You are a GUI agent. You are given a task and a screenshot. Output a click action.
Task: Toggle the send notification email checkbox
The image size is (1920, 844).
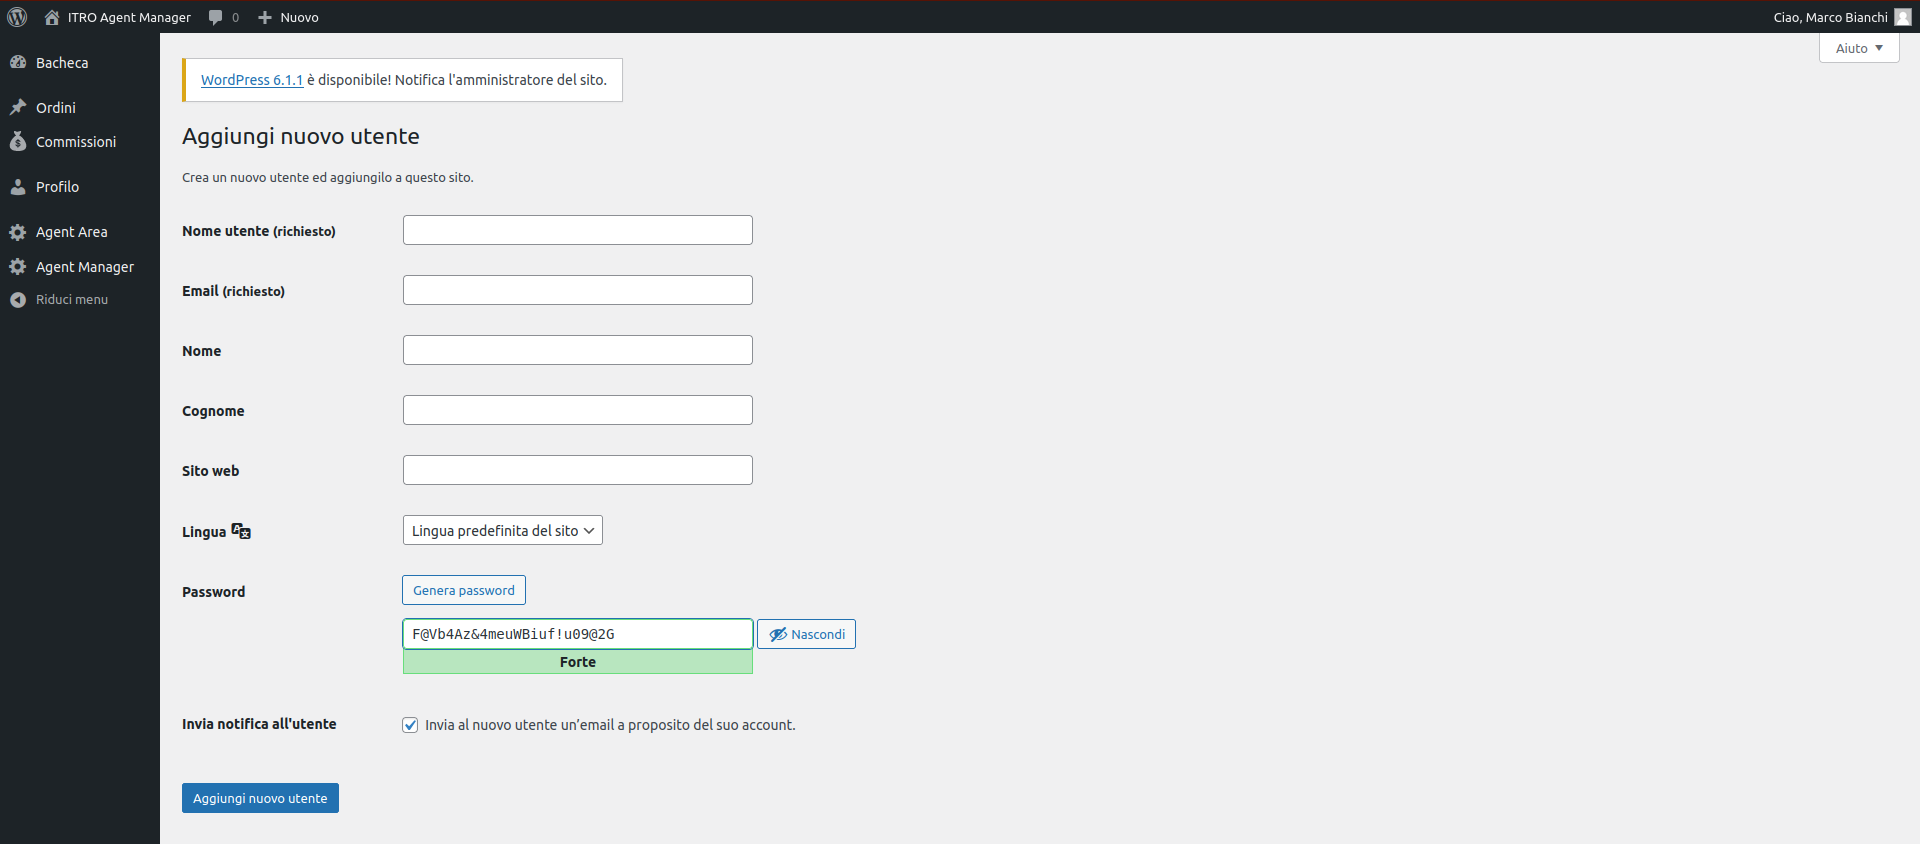point(410,725)
